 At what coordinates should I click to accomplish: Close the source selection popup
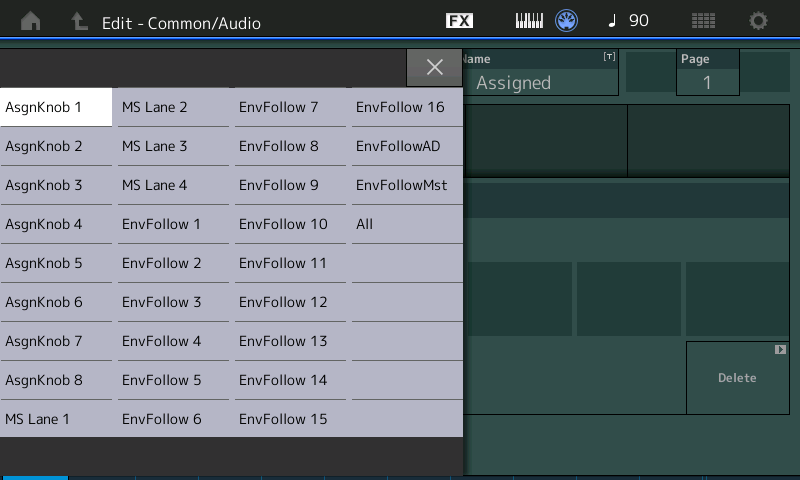click(434, 67)
